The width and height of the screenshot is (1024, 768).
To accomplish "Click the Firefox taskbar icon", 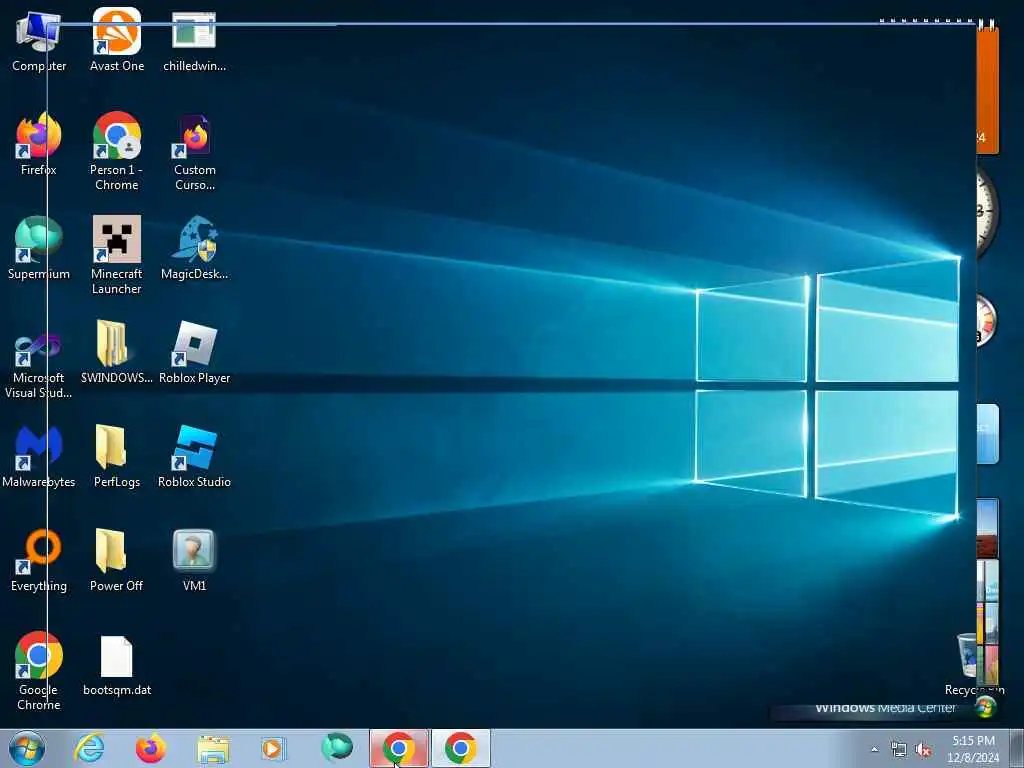I will (150, 748).
